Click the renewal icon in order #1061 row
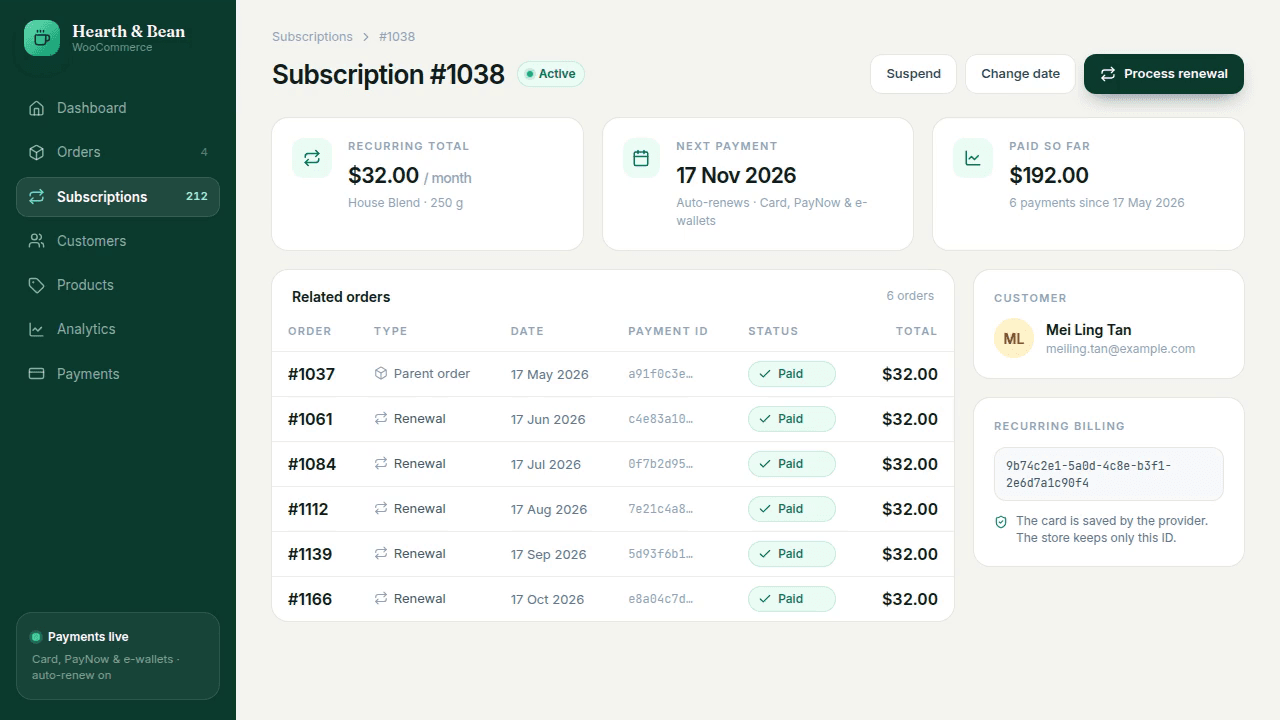Image resolution: width=1280 pixels, height=720 pixels. [x=381, y=419]
